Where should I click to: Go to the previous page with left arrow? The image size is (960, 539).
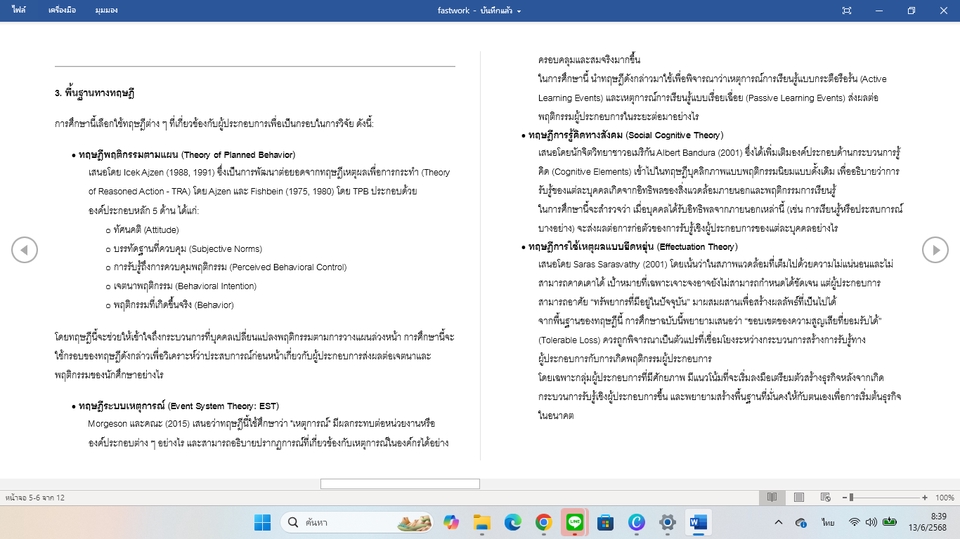[x=24, y=249]
